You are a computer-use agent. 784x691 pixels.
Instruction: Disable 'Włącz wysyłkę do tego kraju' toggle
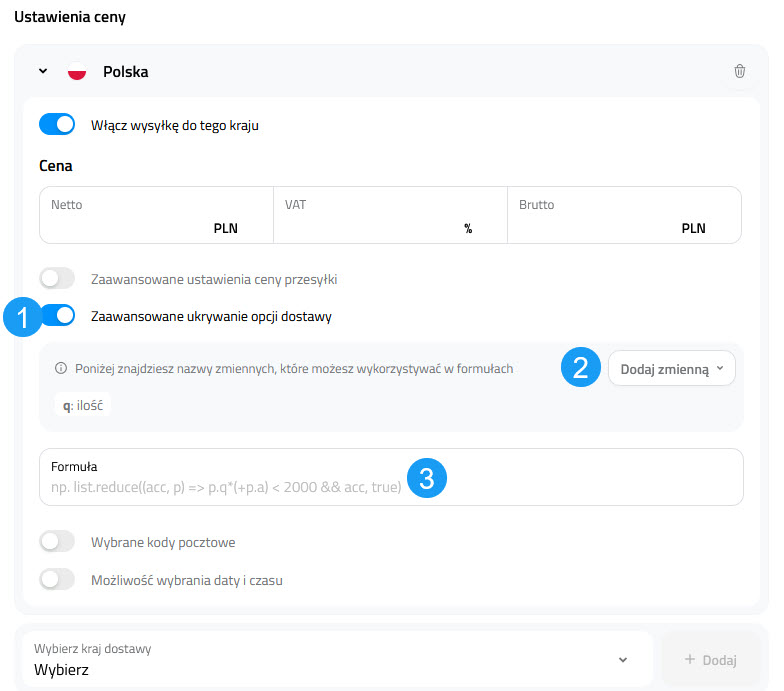point(57,125)
